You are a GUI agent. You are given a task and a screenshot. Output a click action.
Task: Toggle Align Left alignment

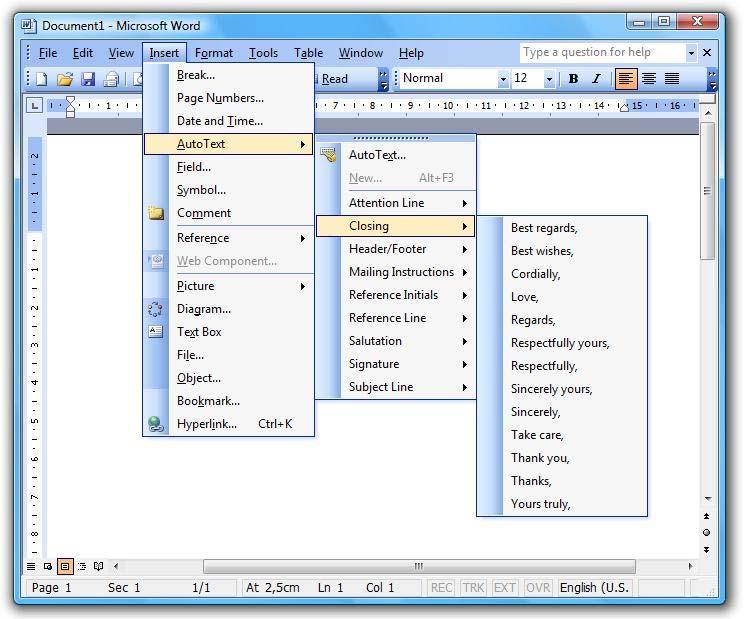625,78
